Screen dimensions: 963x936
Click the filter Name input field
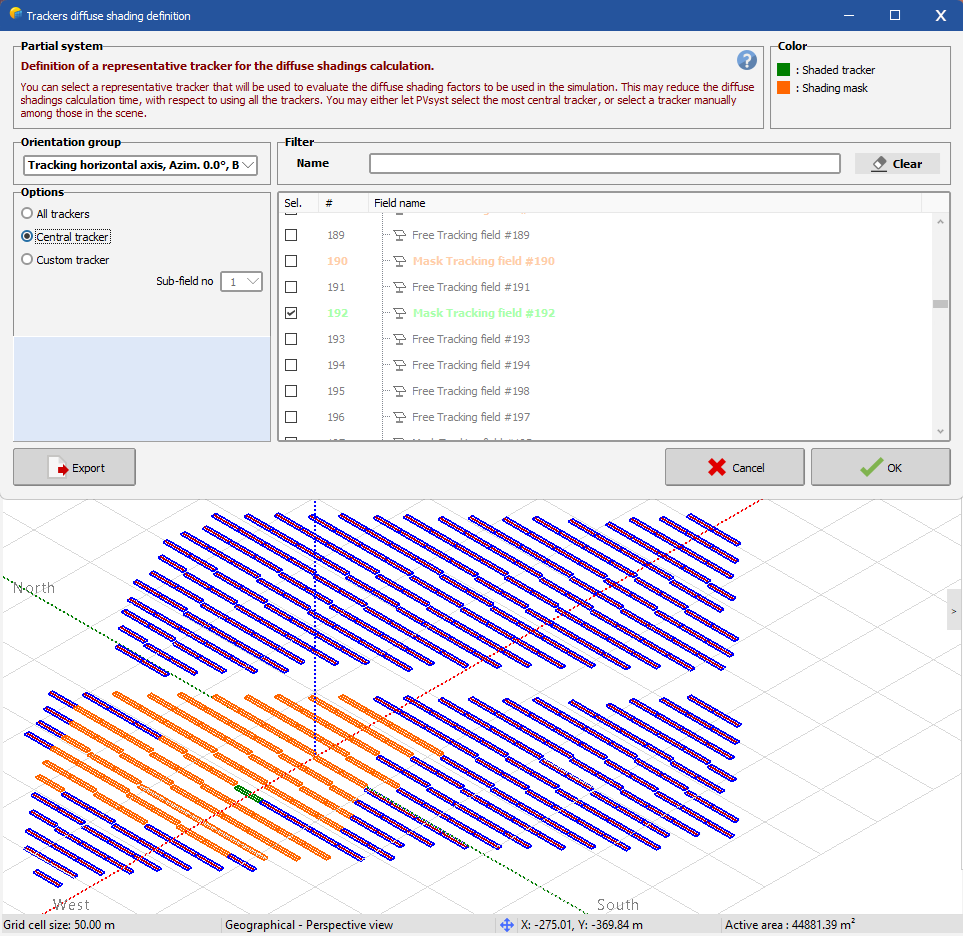604,163
